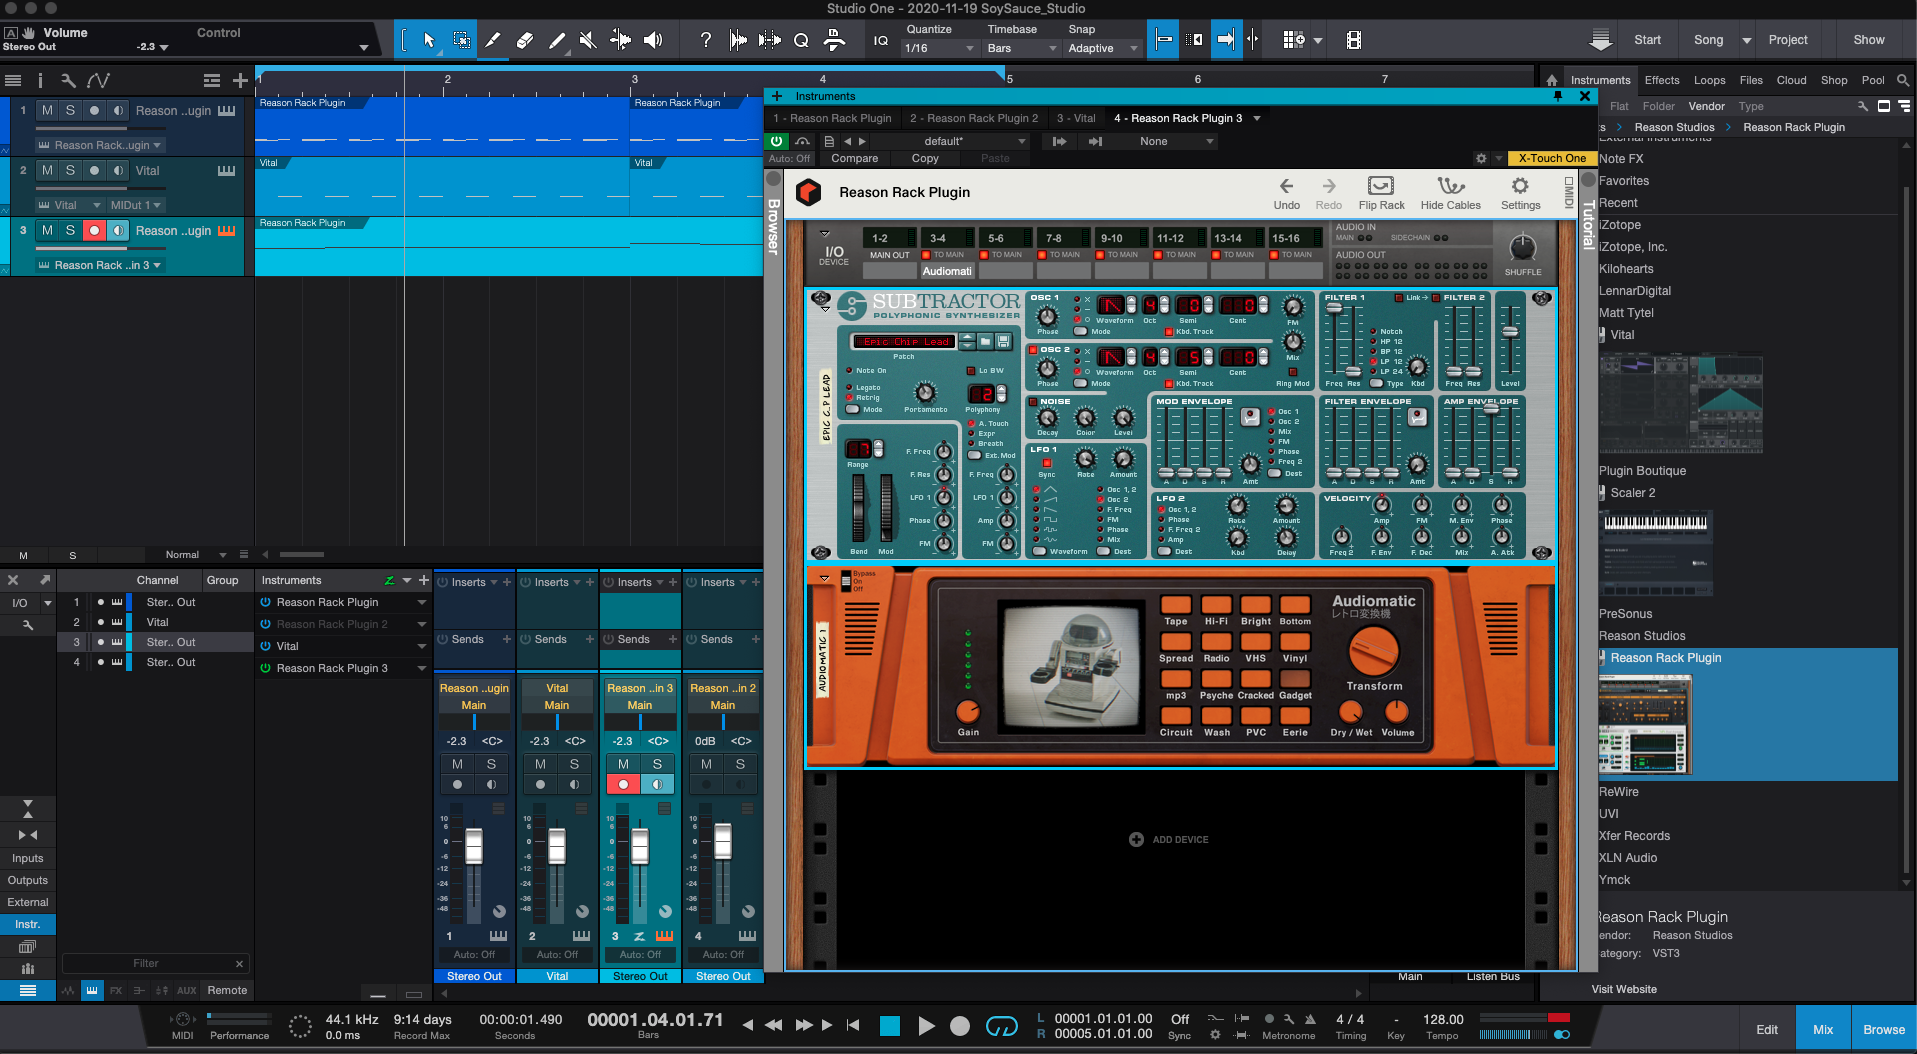
Task: Click the Record button in transport
Action: tap(960, 1025)
